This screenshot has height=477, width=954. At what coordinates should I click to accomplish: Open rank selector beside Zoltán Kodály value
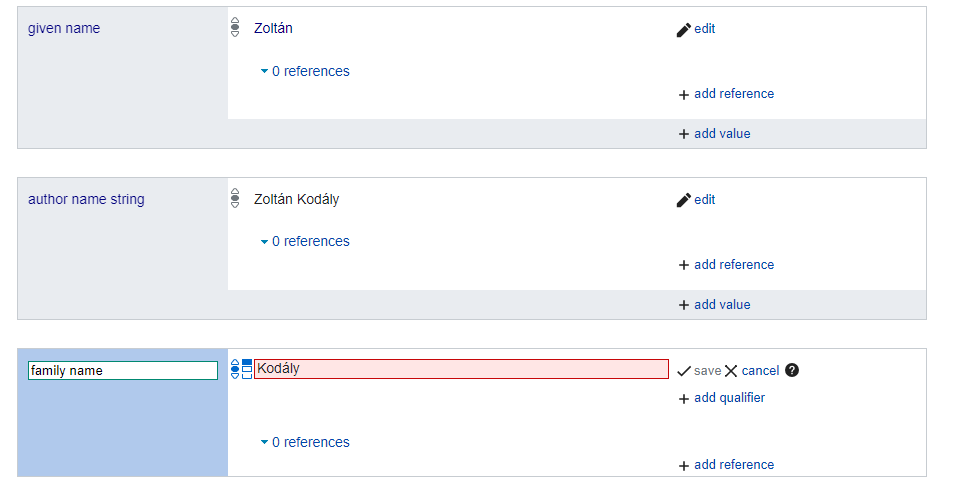pos(235,199)
